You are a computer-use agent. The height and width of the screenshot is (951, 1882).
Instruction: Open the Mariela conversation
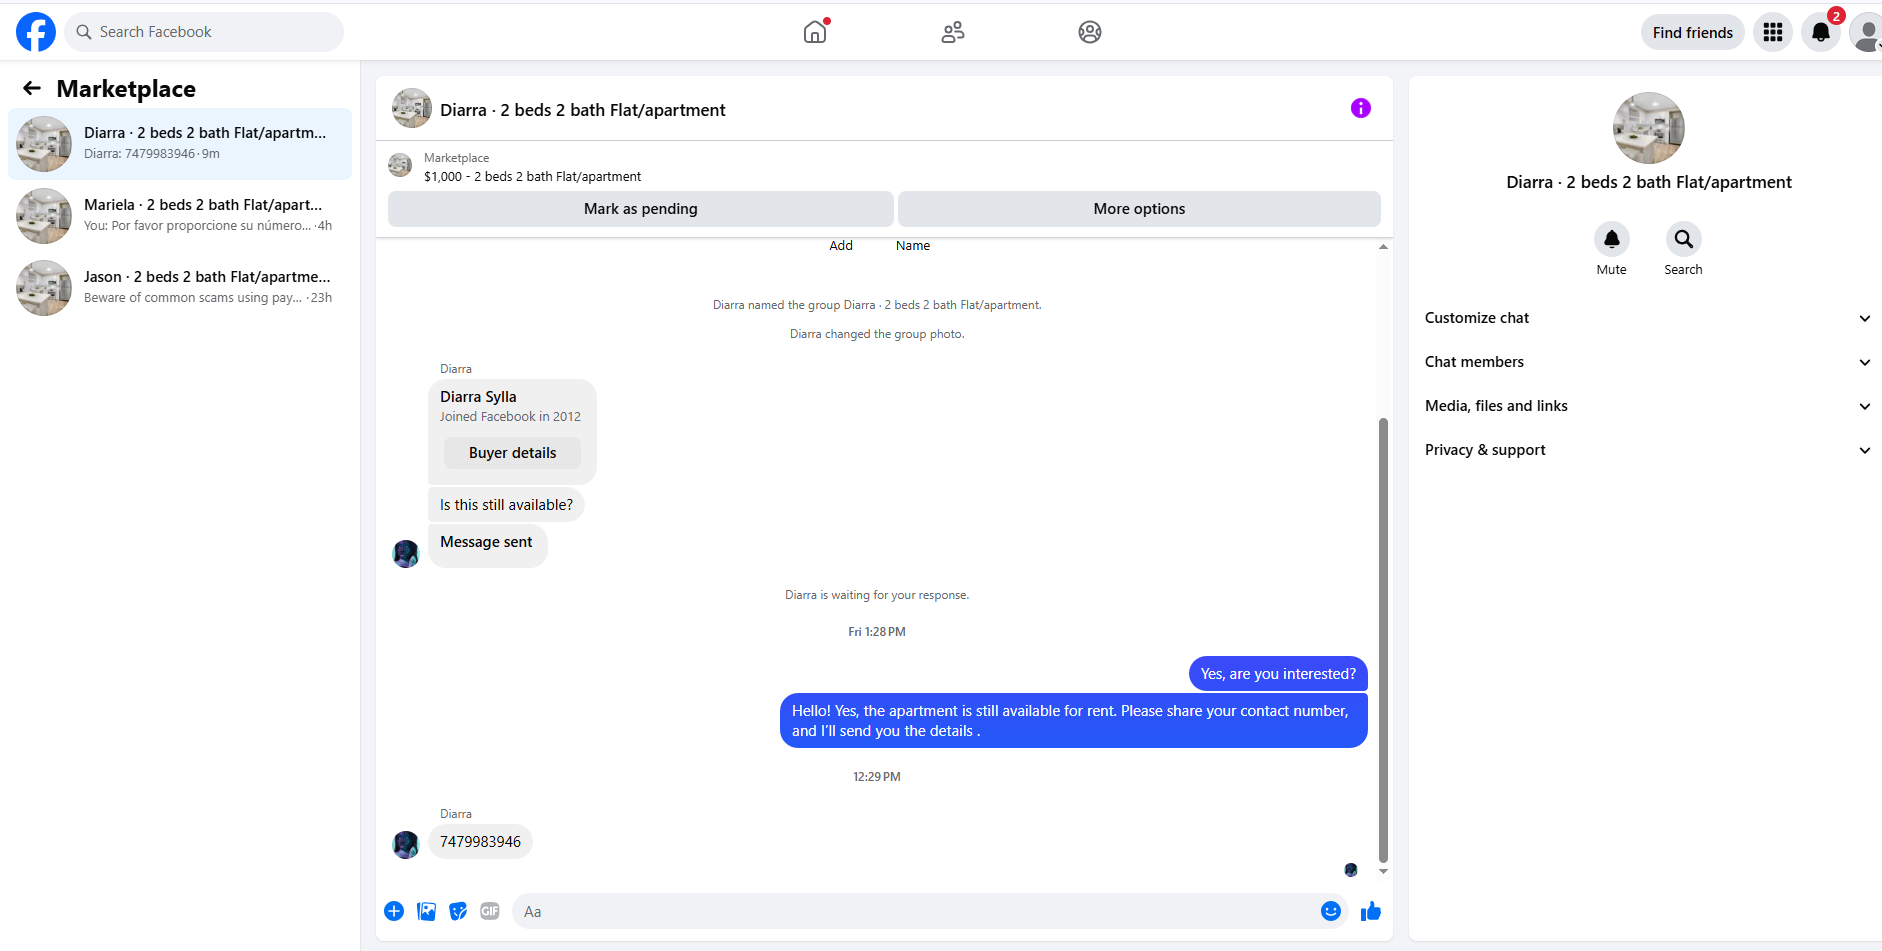pos(180,216)
